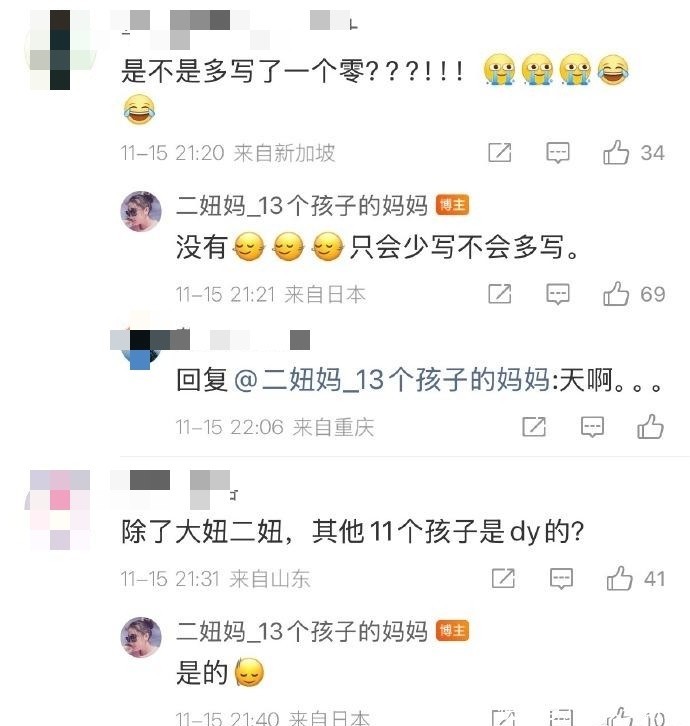The height and width of the screenshot is (726, 690).
Task: Share the 22:06 reply from 重庆
Action: 534,426
